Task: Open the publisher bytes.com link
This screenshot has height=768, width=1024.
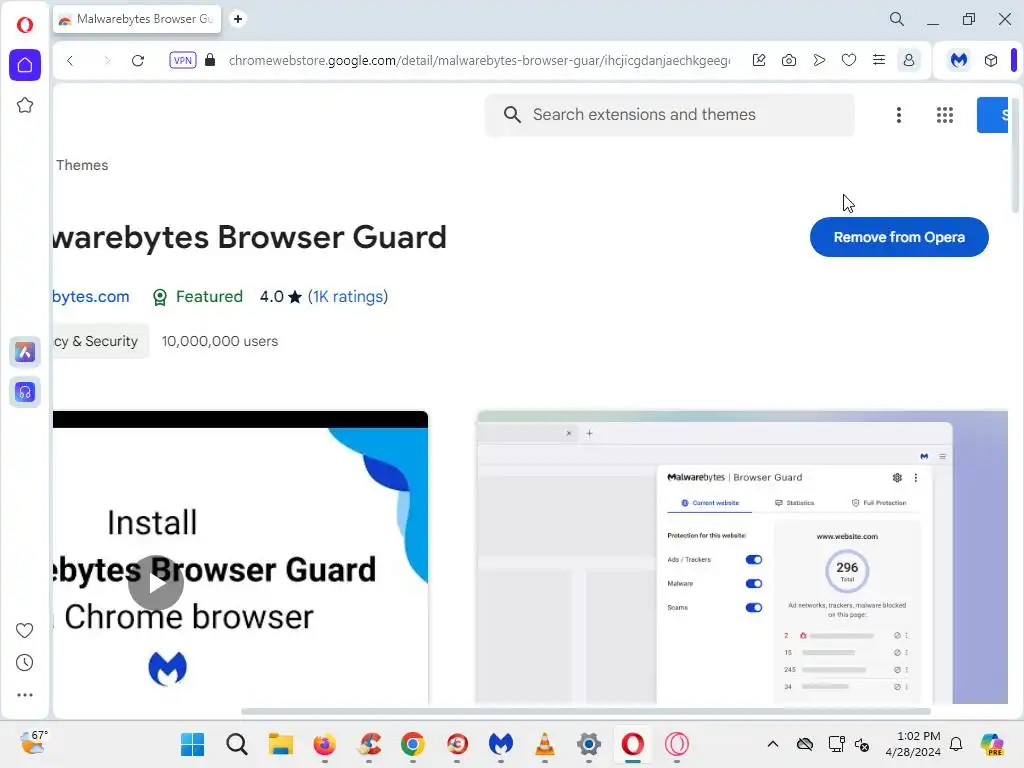Action: point(91,296)
